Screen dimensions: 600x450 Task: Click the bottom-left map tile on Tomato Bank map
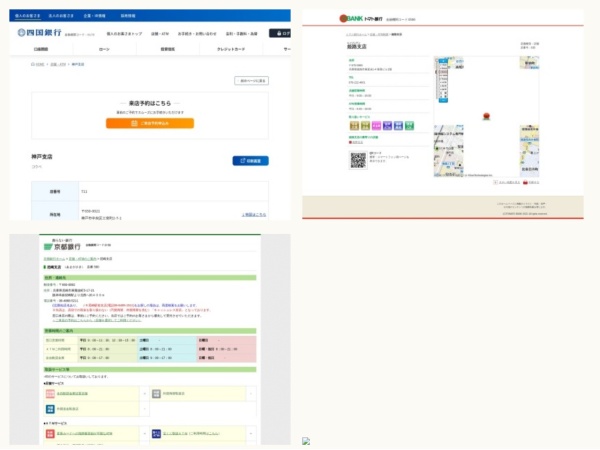[x=448, y=151]
